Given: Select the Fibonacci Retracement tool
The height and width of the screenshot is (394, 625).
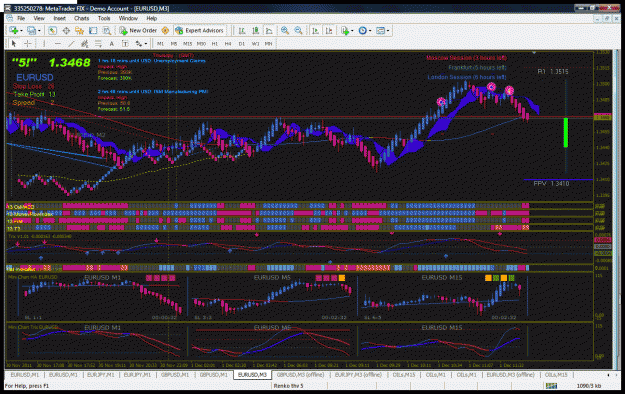Looking at the screenshot, I should 98,43.
